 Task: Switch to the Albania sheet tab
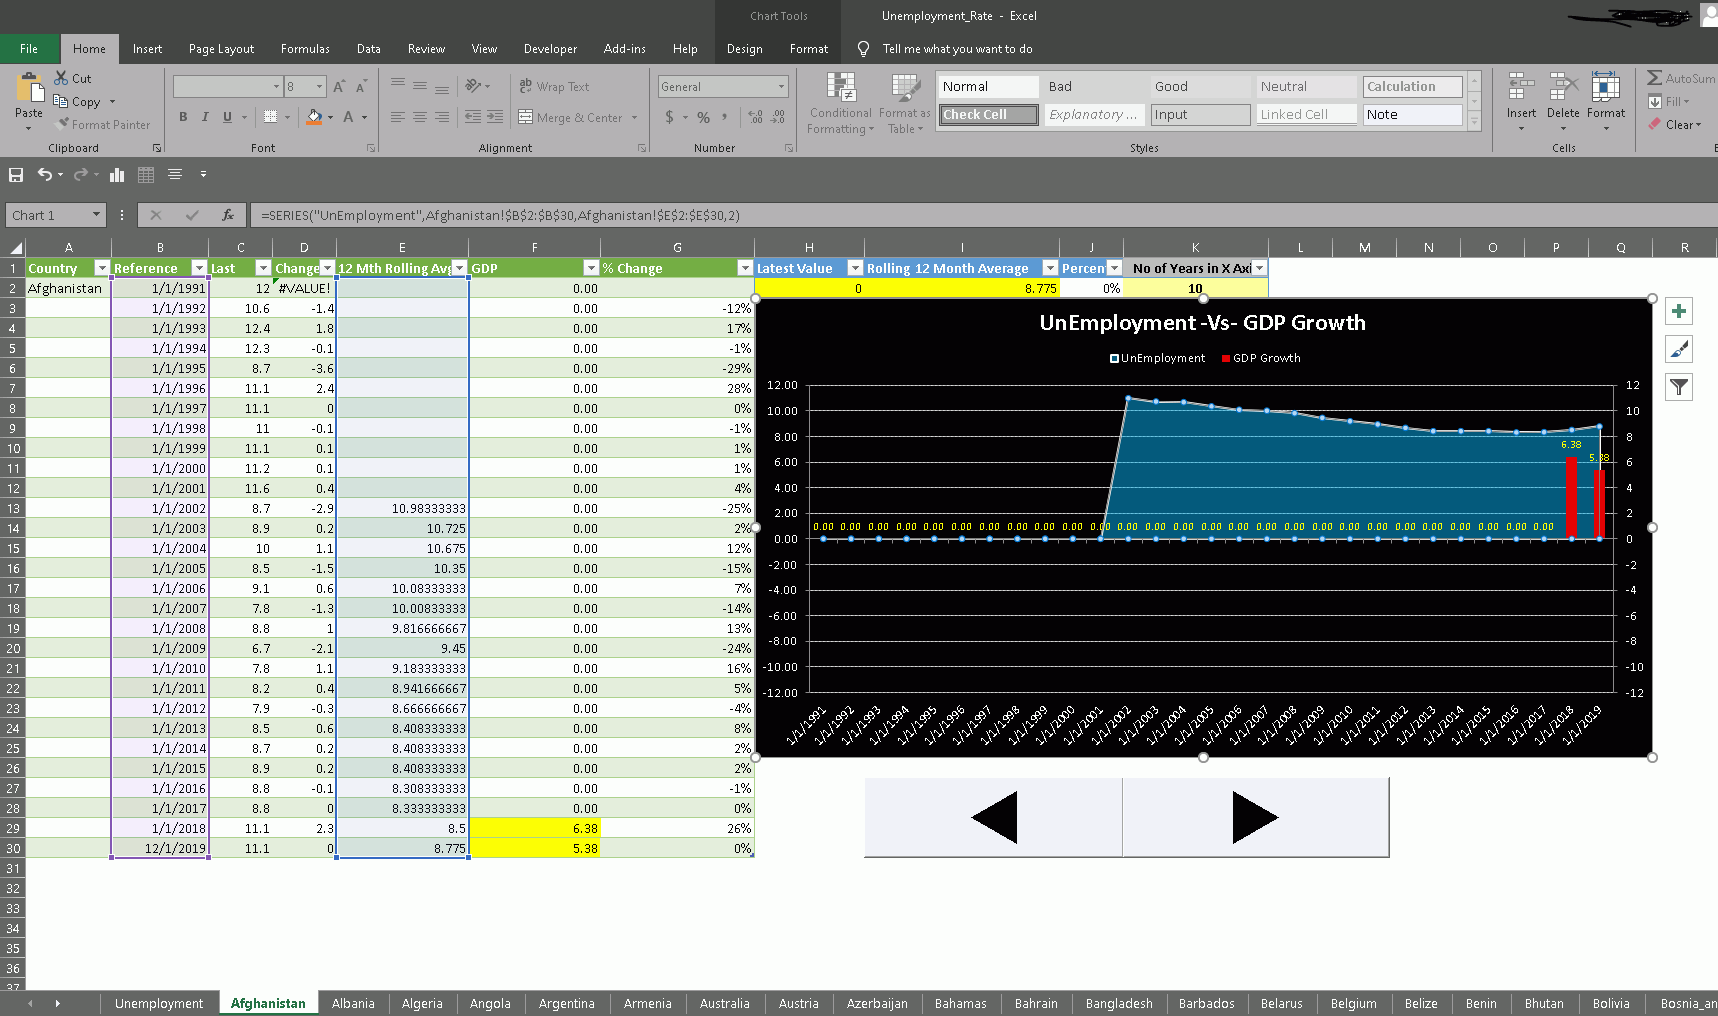[x=353, y=1003]
